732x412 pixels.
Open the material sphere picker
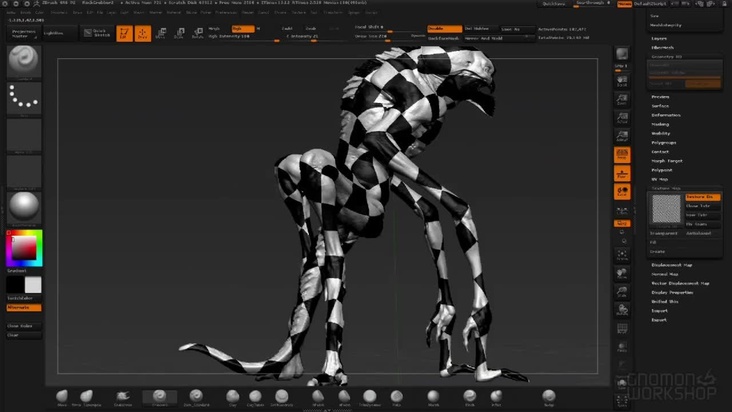point(24,207)
